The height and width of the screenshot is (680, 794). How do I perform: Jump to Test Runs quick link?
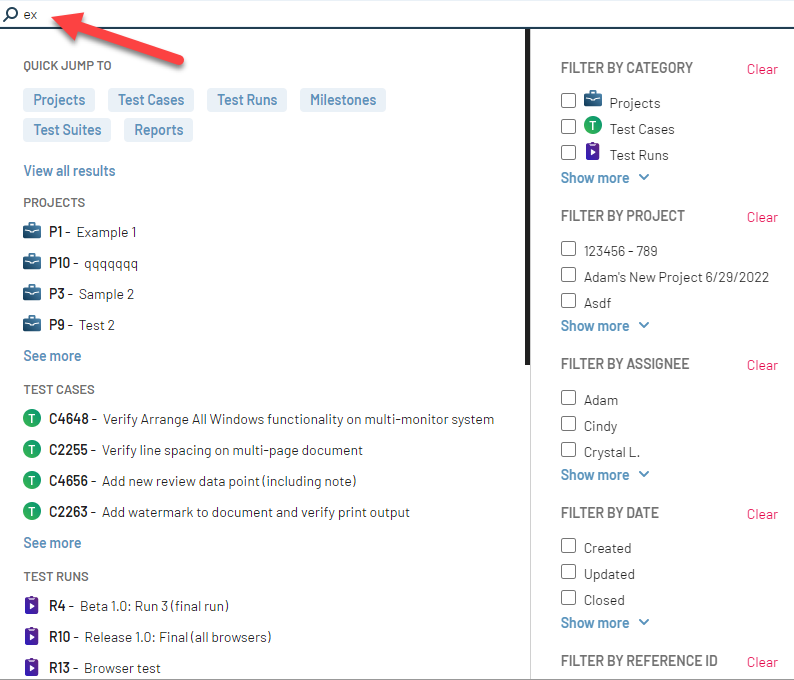247,100
